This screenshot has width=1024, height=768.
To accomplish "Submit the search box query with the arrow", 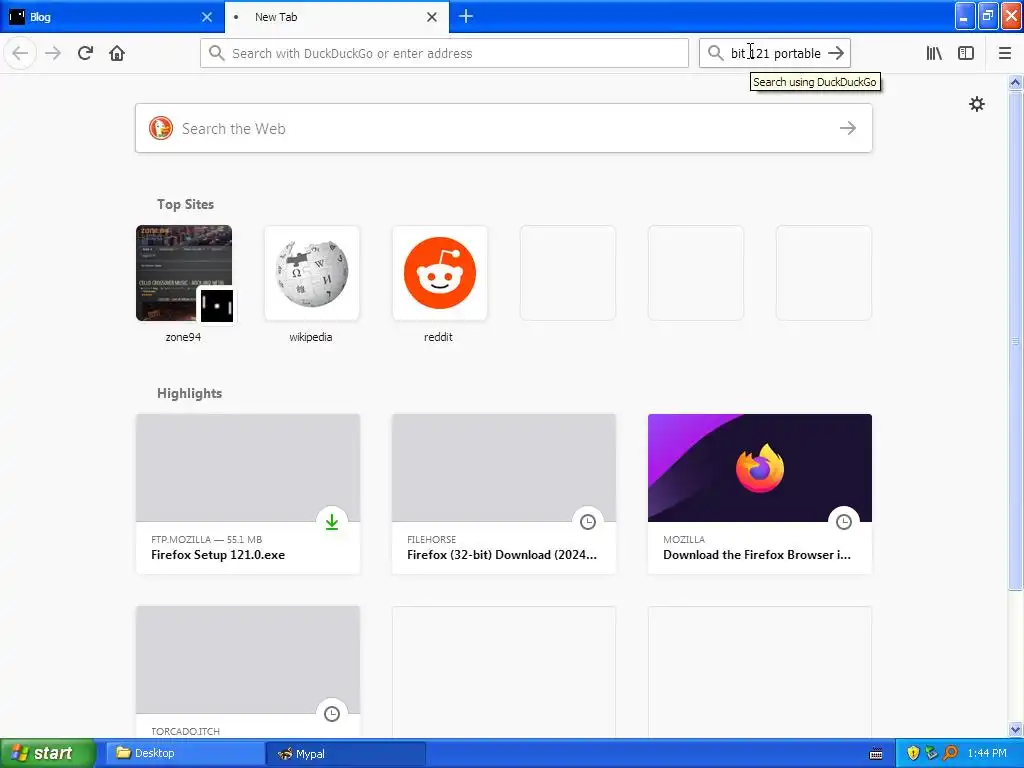I will [836, 53].
